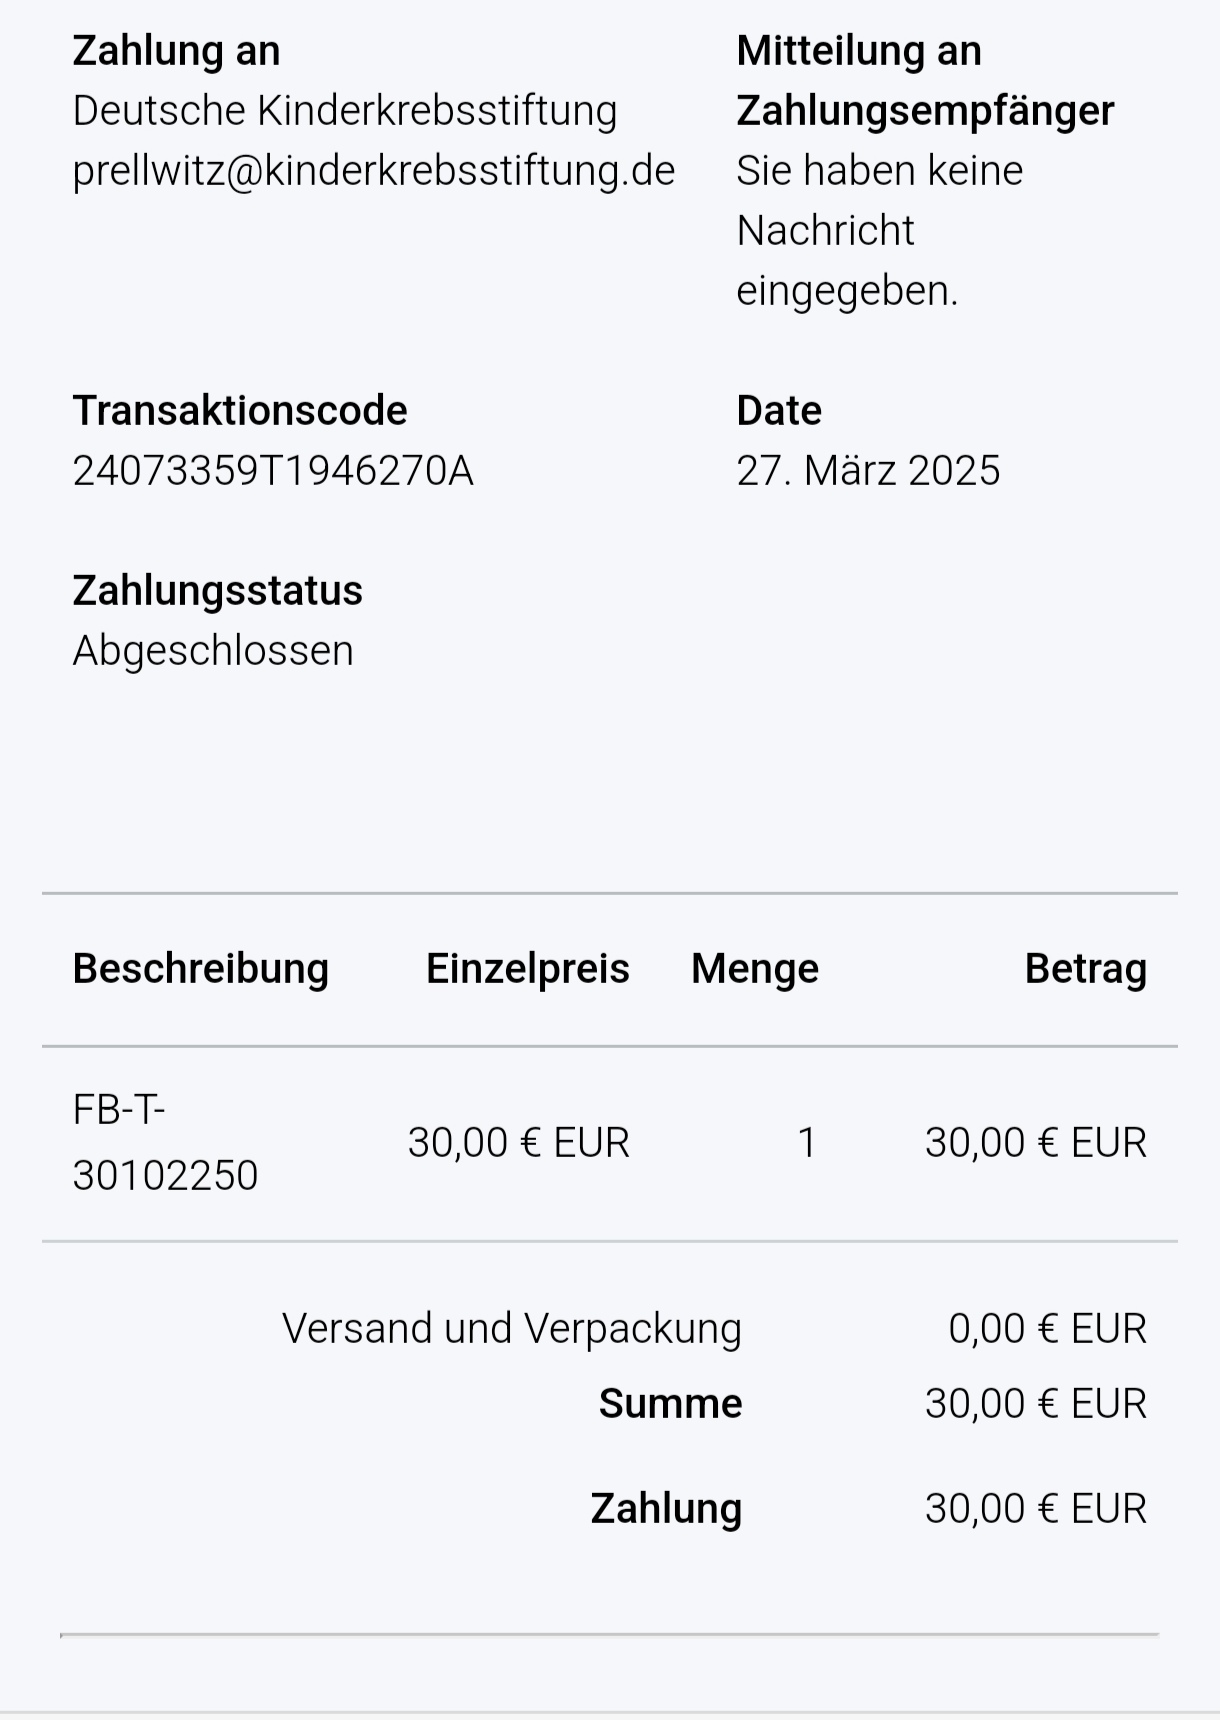Click the prellwitz@kinderkrebsstiftung.de email address

click(x=374, y=171)
